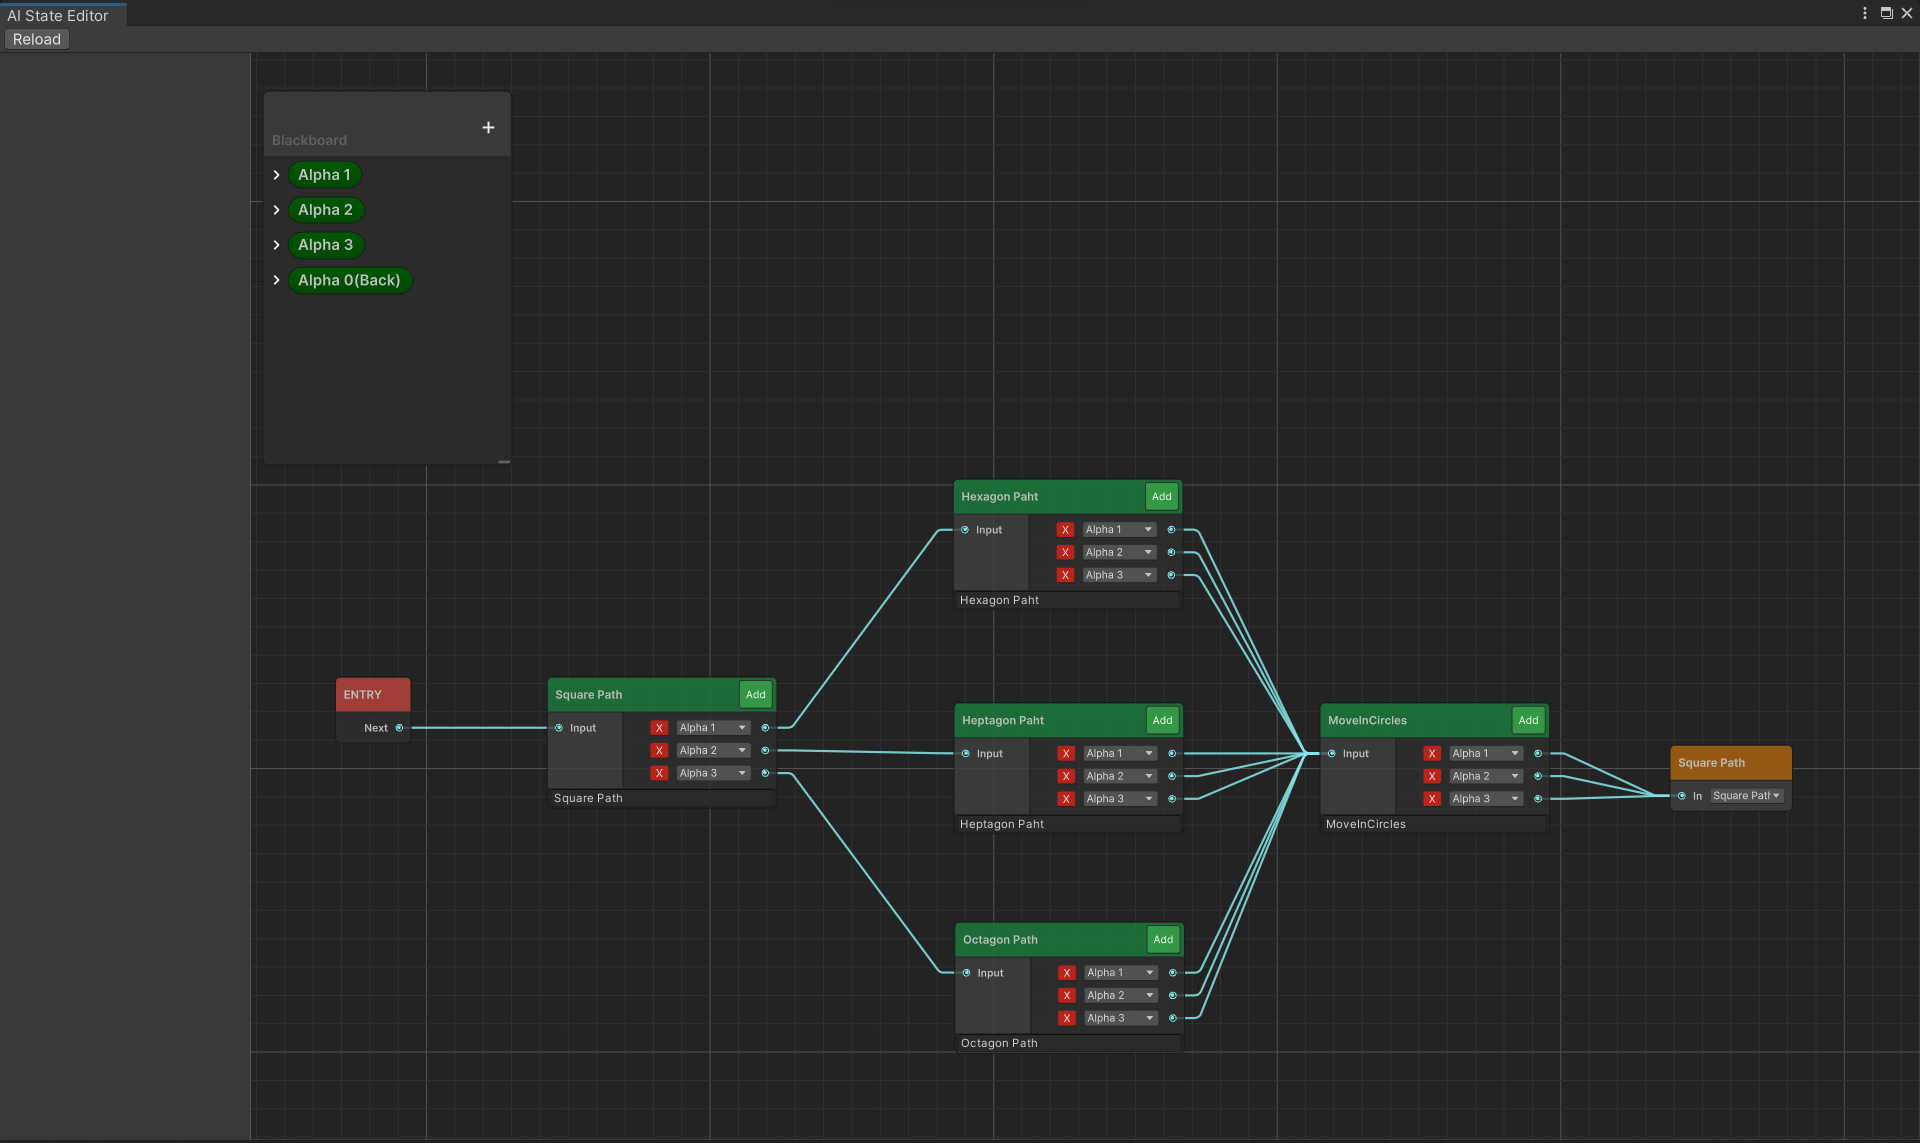Delete Alpha 3 row in Octagon Path node

pyautogui.click(x=1067, y=1018)
